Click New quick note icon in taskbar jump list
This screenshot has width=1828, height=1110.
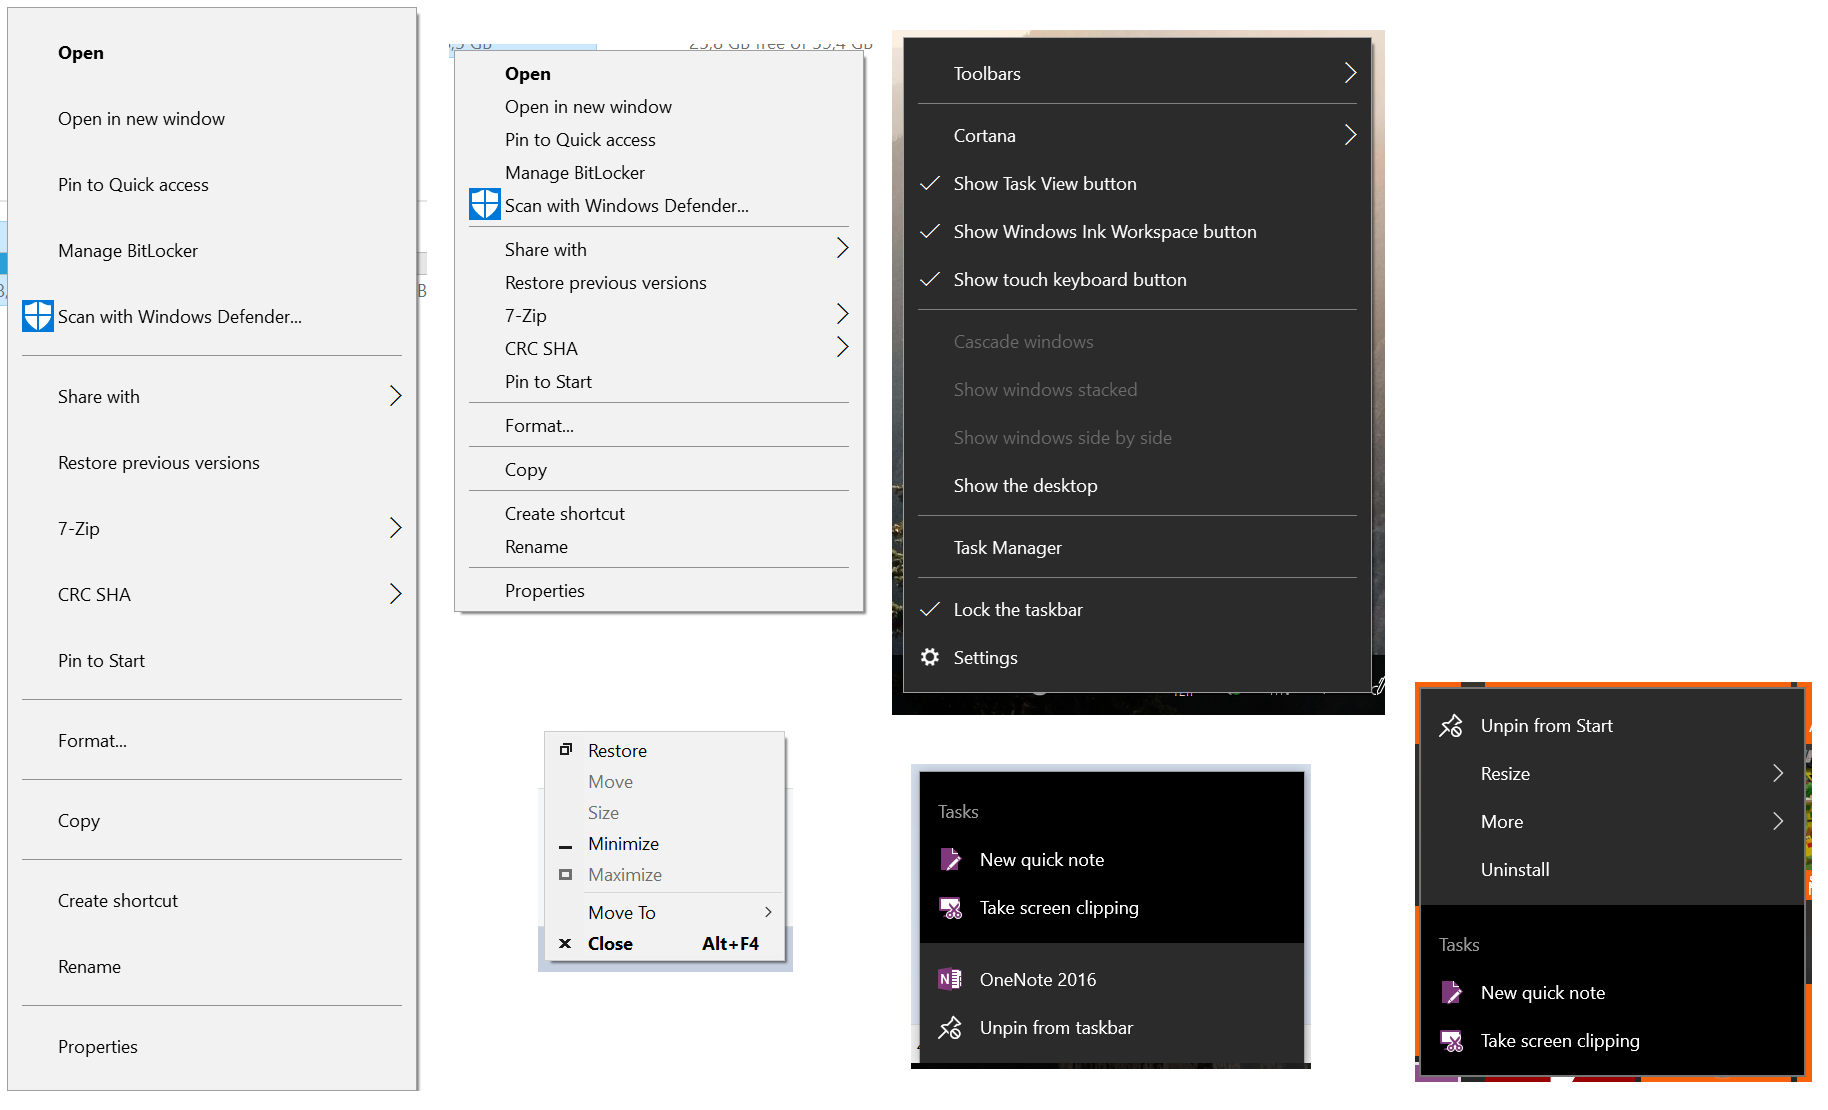click(950, 859)
